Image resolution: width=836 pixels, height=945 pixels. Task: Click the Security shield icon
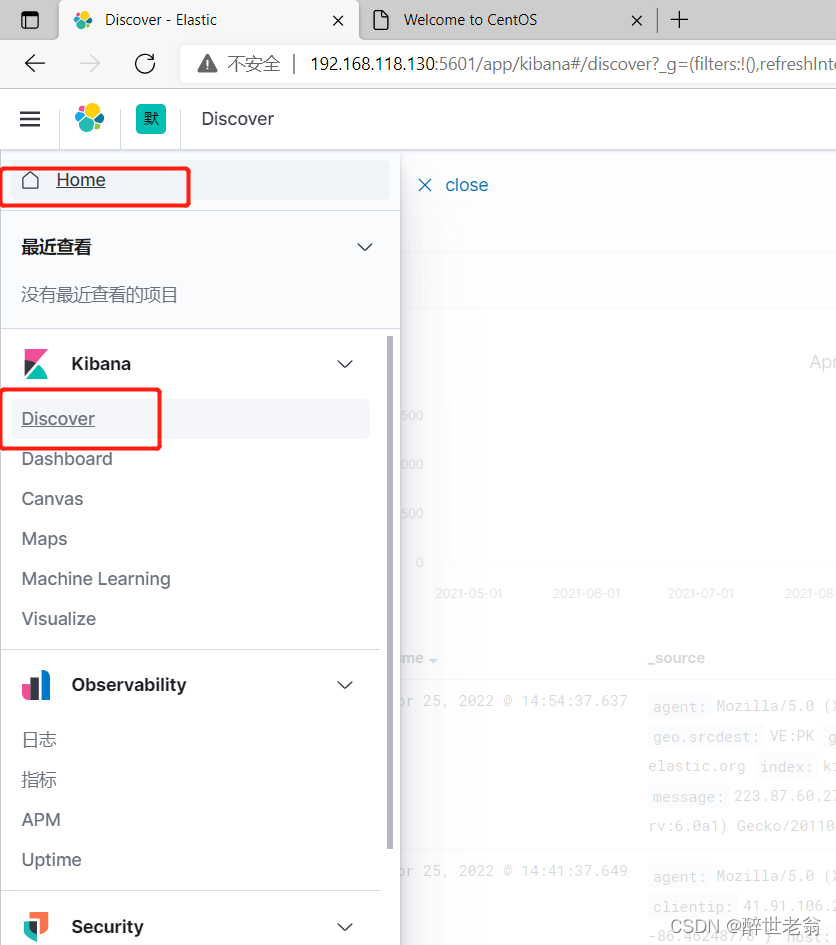pyautogui.click(x=36, y=926)
